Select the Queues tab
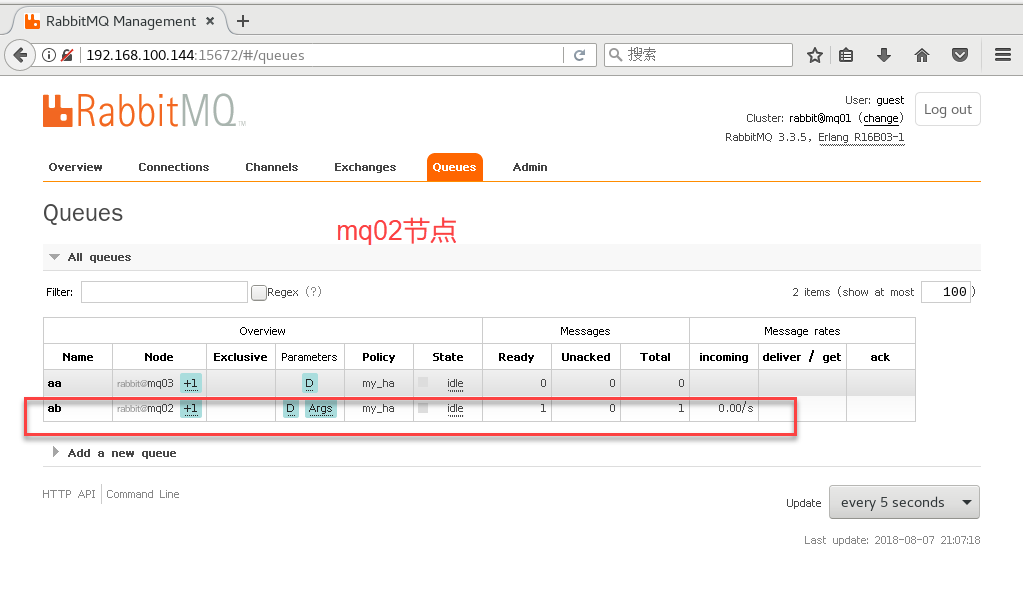Screen dimensions: 1023x609 (455, 167)
